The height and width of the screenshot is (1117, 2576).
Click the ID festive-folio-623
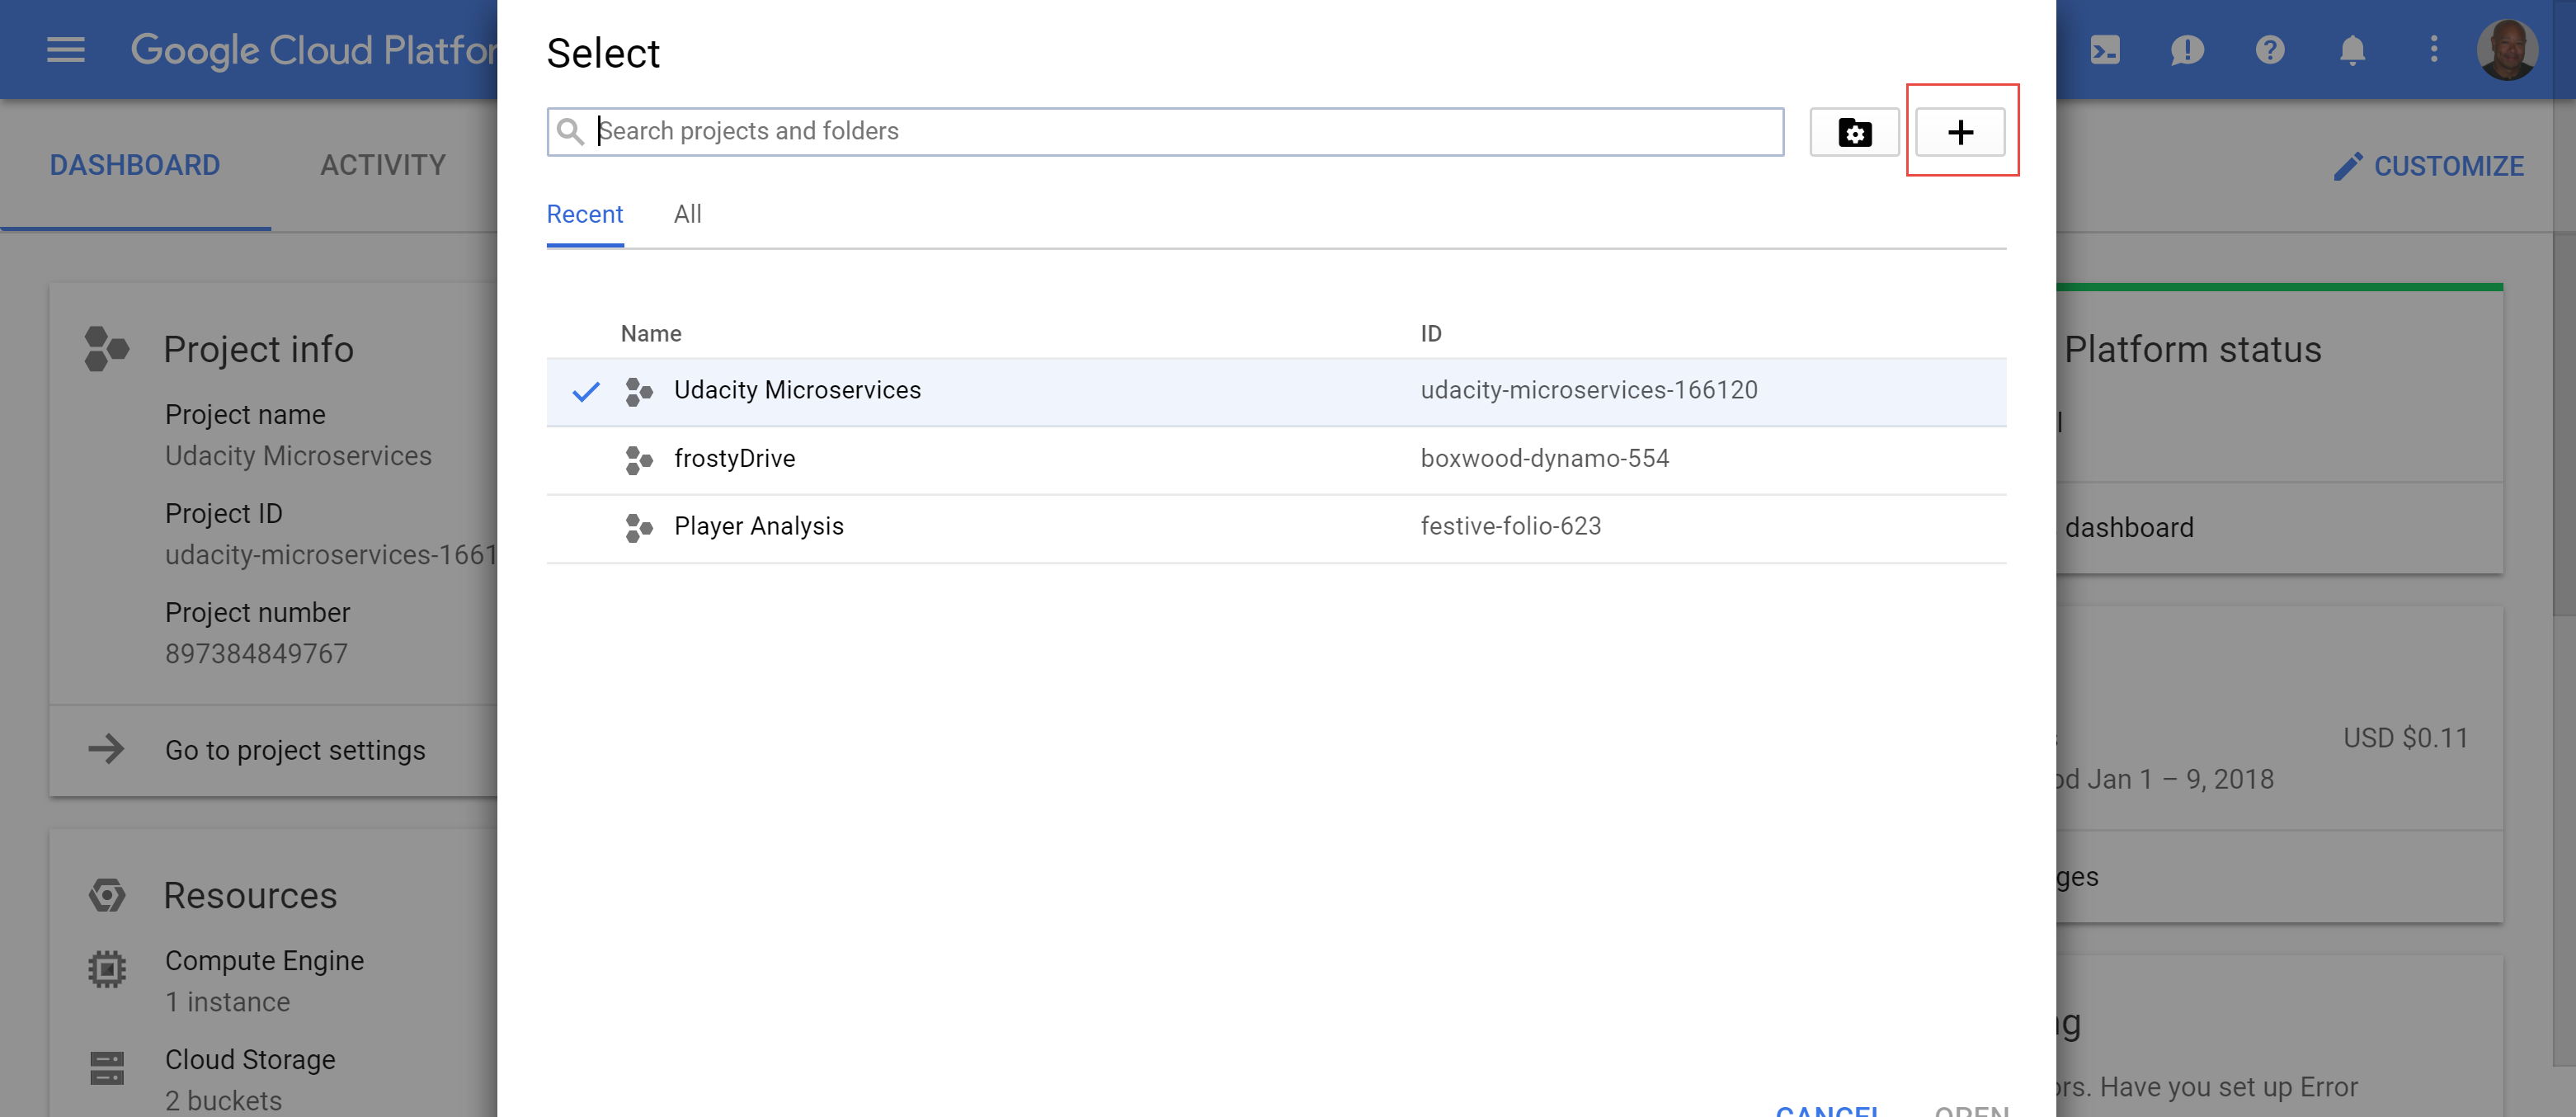(x=1510, y=526)
